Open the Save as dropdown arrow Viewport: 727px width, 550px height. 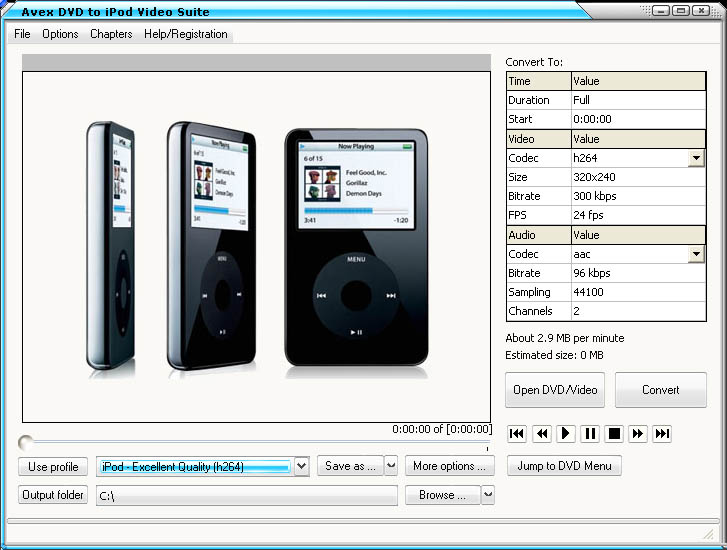pos(391,466)
